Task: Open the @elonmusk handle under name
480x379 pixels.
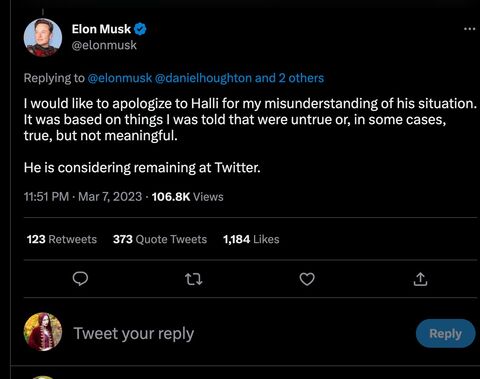Action: pyautogui.click(x=104, y=45)
